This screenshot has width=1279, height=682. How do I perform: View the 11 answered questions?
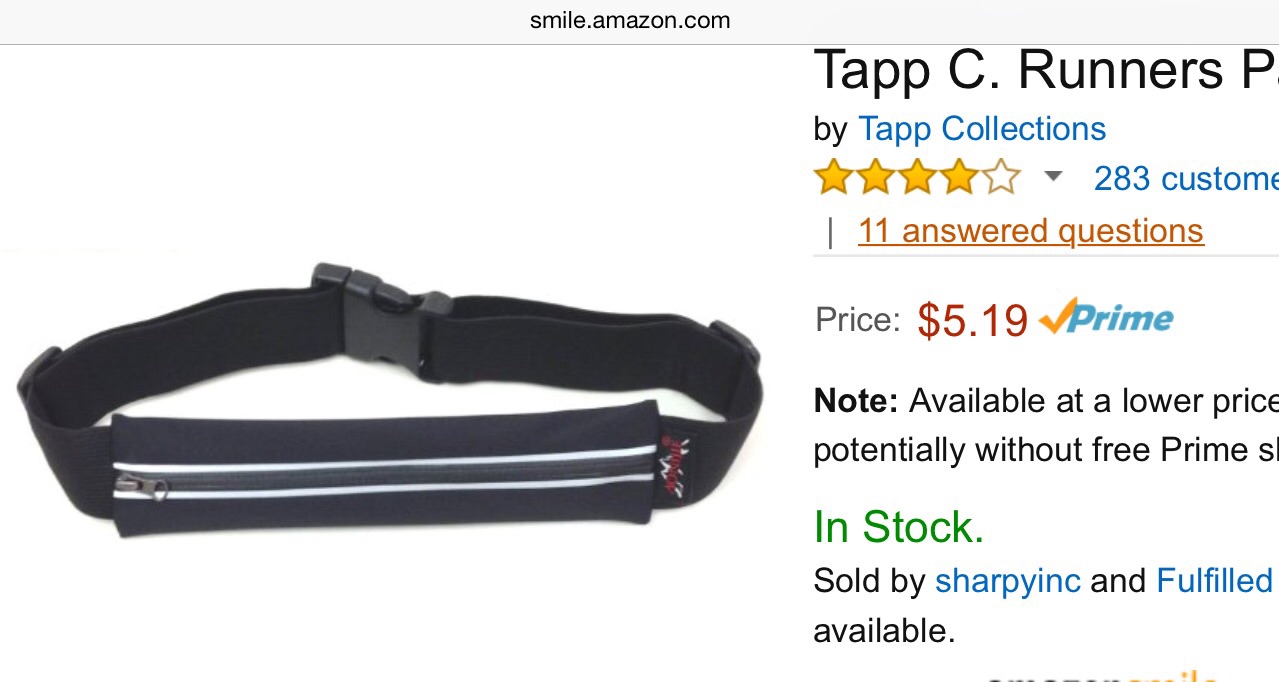pos(1030,231)
